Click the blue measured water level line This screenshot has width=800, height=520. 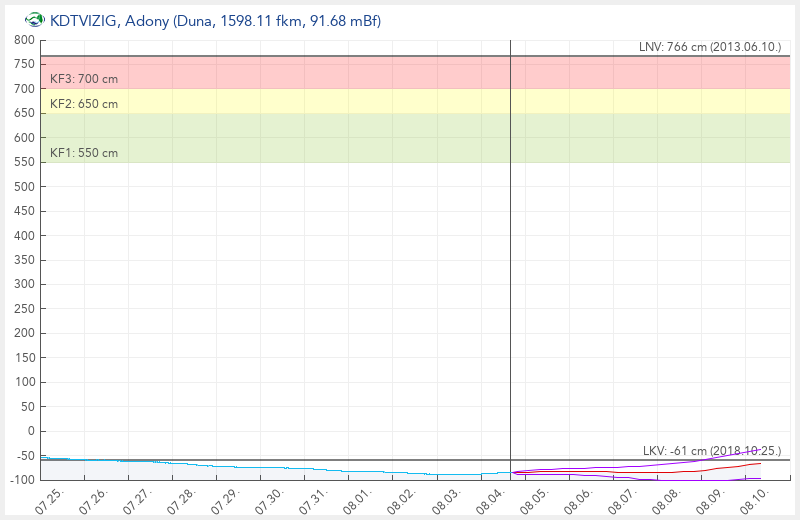point(276,467)
